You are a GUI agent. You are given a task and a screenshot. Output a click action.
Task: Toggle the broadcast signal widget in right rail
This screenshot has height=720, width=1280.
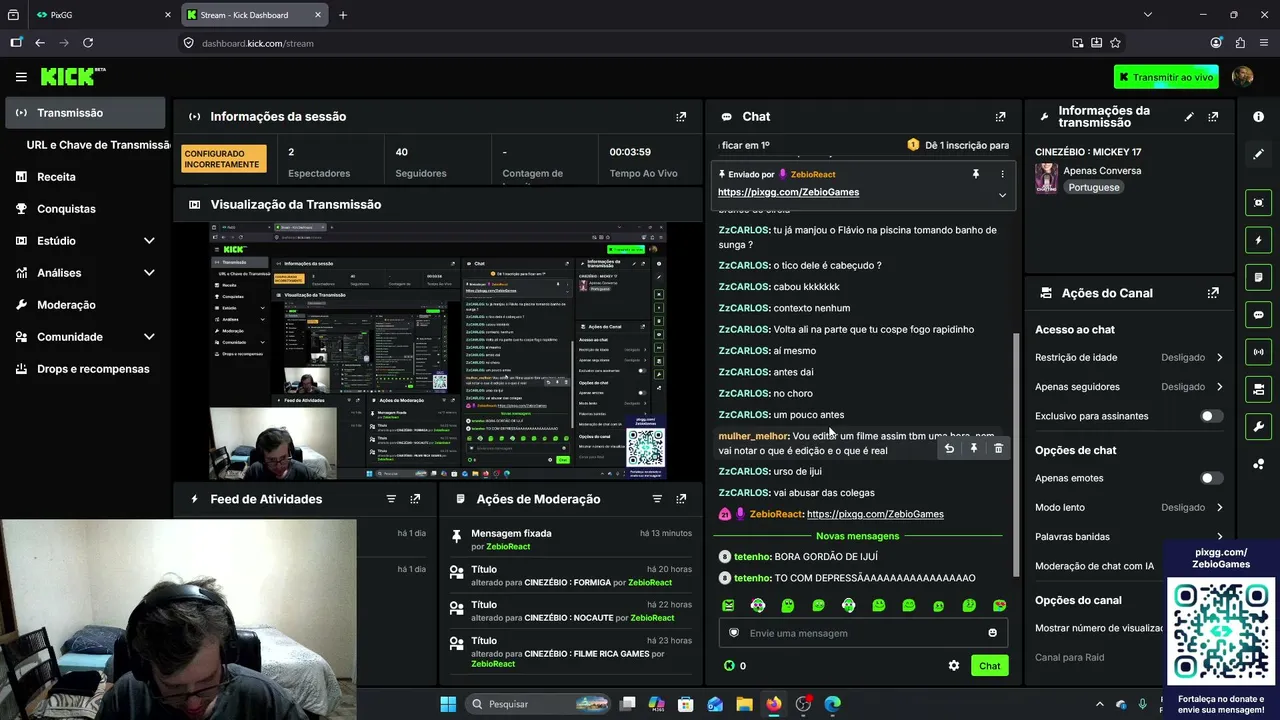1258,352
